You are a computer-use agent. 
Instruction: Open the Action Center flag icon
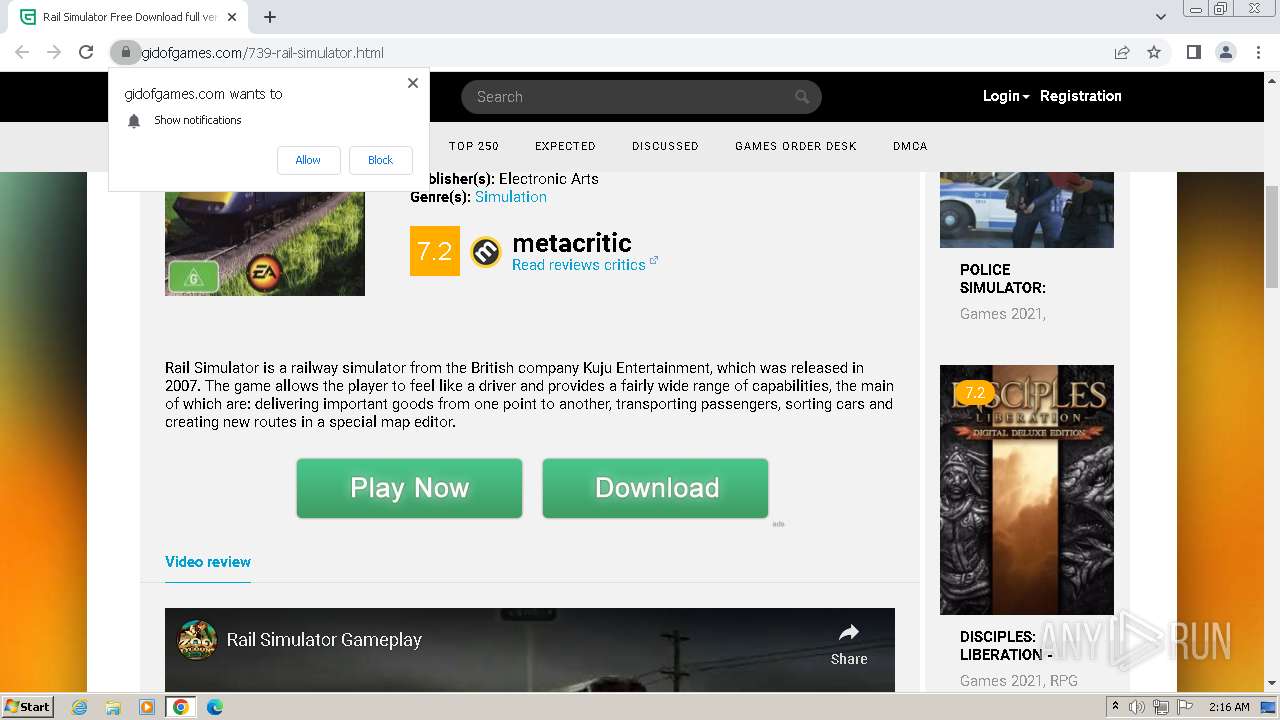coord(1184,707)
